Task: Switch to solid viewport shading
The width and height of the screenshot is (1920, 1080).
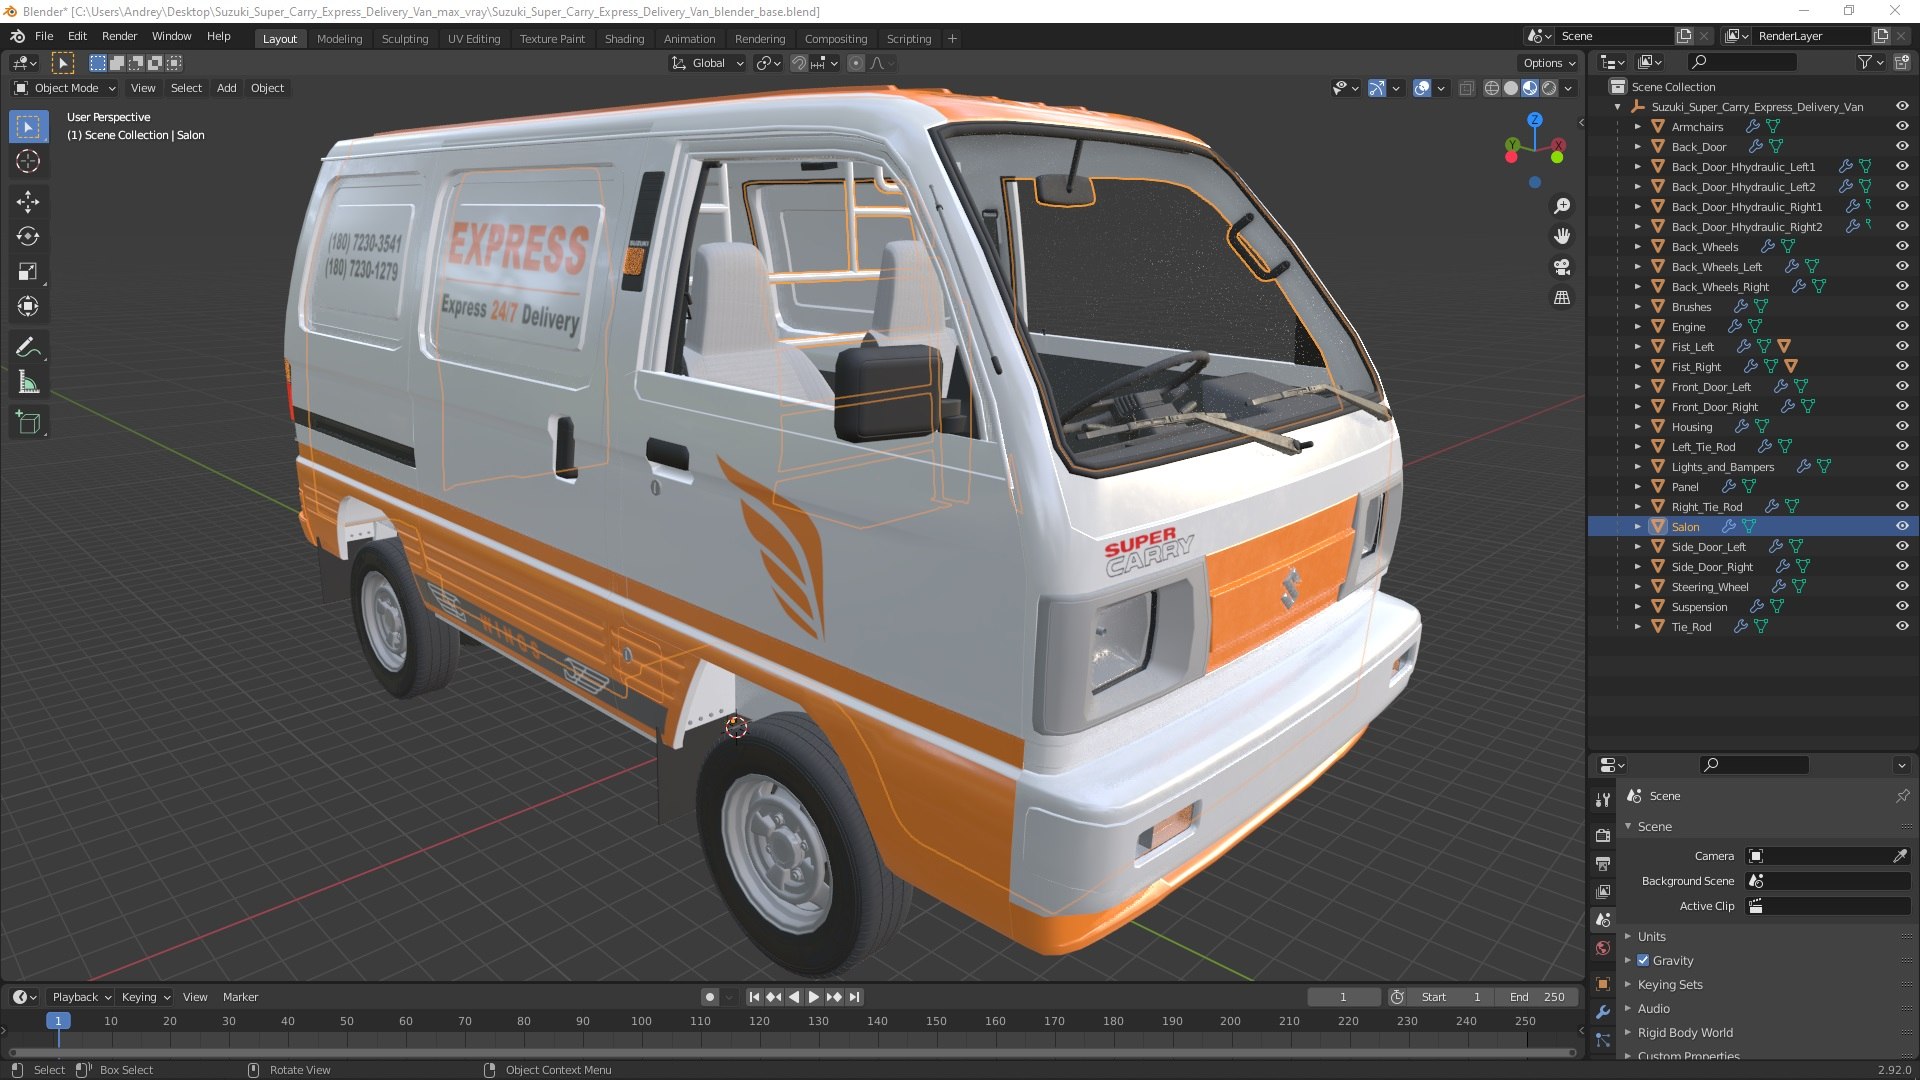Action: [x=1511, y=88]
